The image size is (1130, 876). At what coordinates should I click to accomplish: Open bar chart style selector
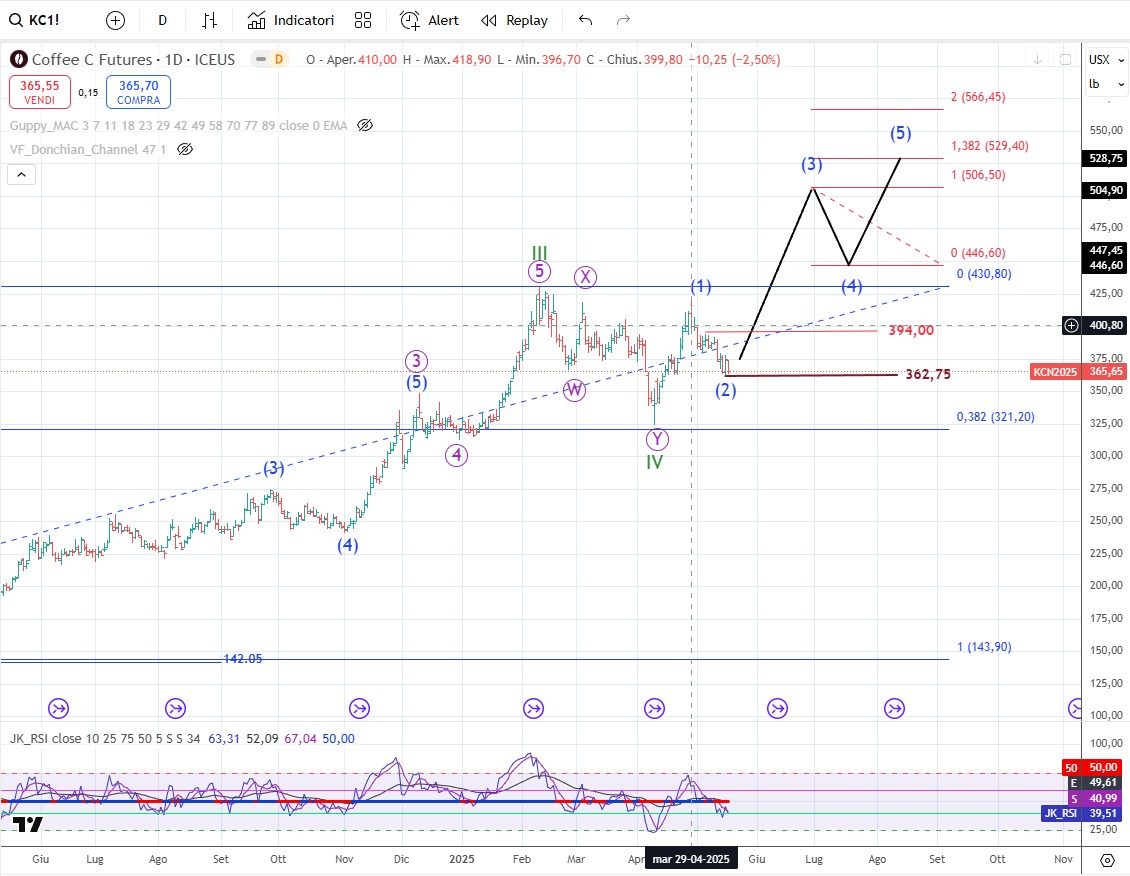click(x=209, y=20)
